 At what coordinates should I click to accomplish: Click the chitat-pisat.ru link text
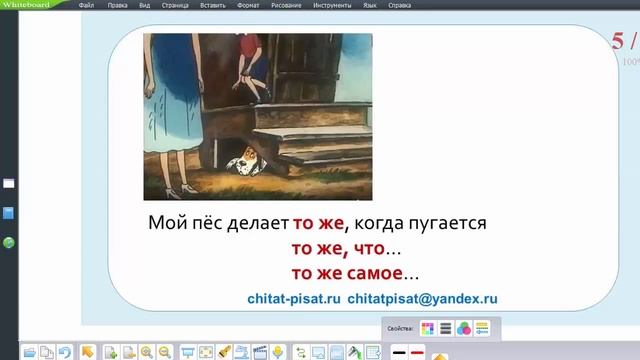coord(294,299)
